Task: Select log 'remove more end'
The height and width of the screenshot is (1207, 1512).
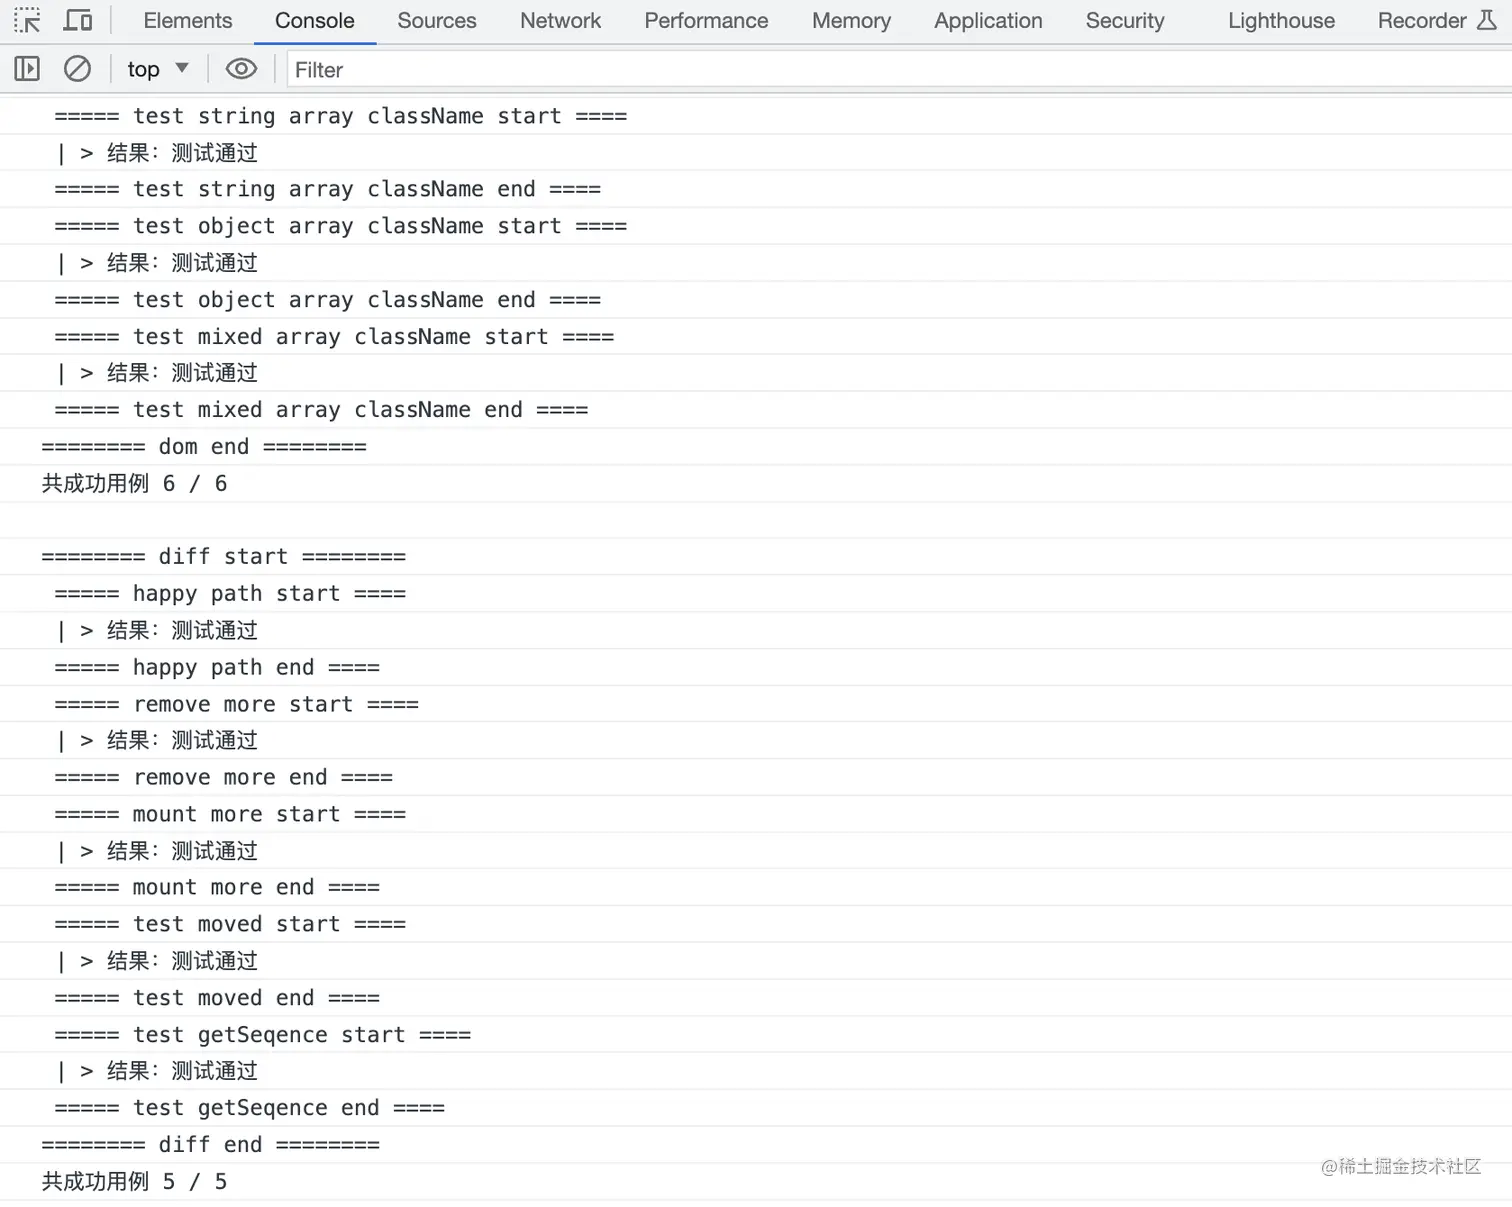Action: [x=756, y=778]
